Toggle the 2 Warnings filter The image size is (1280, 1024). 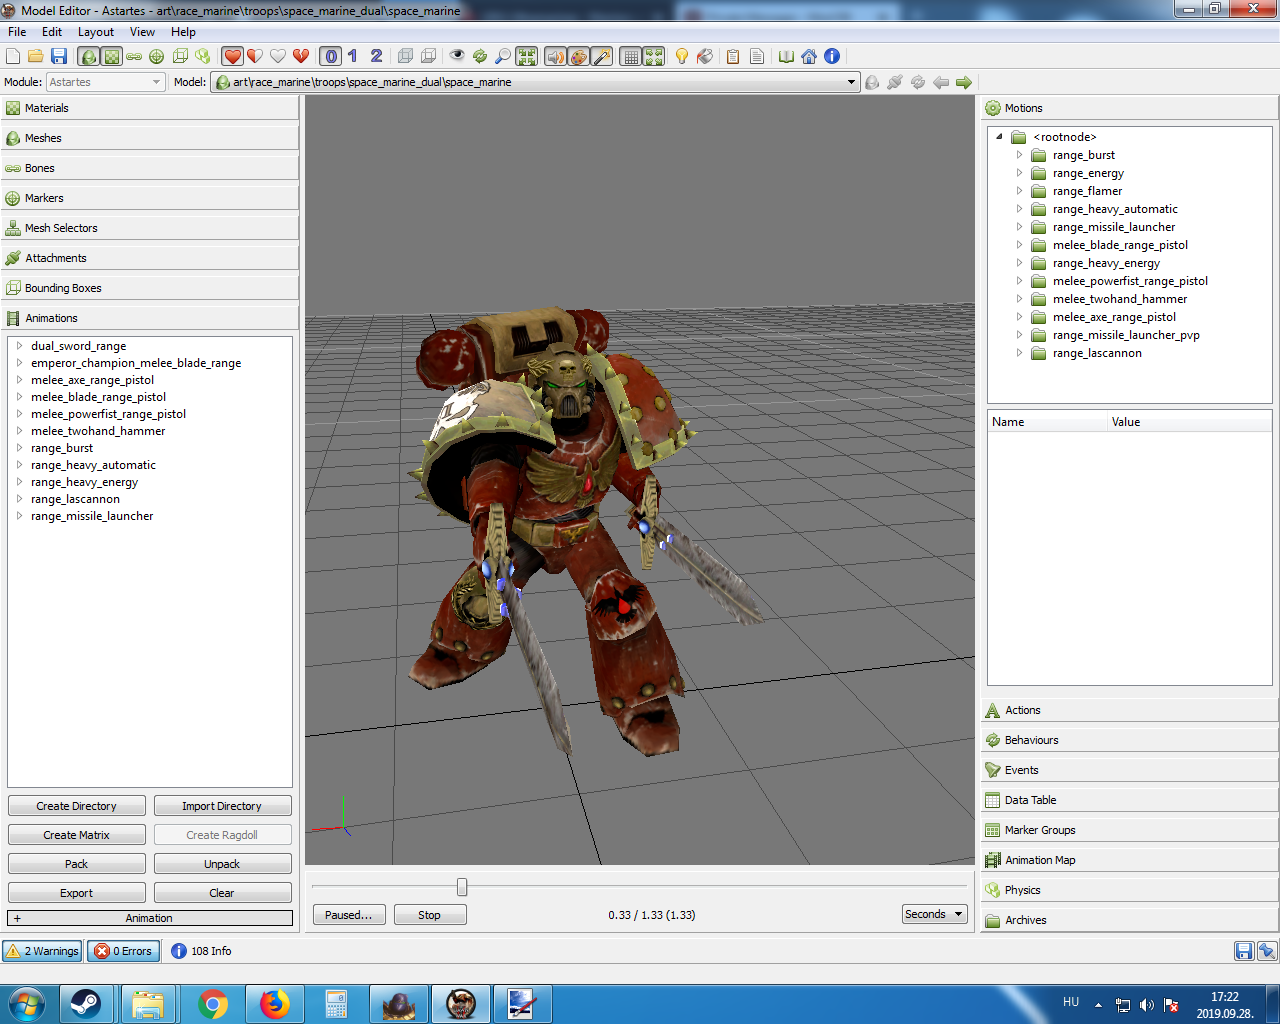pyautogui.click(x=42, y=951)
